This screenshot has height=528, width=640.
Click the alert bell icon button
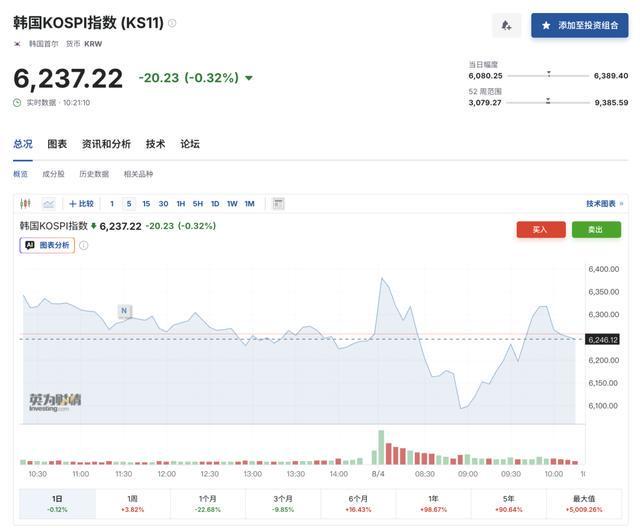tap(507, 25)
